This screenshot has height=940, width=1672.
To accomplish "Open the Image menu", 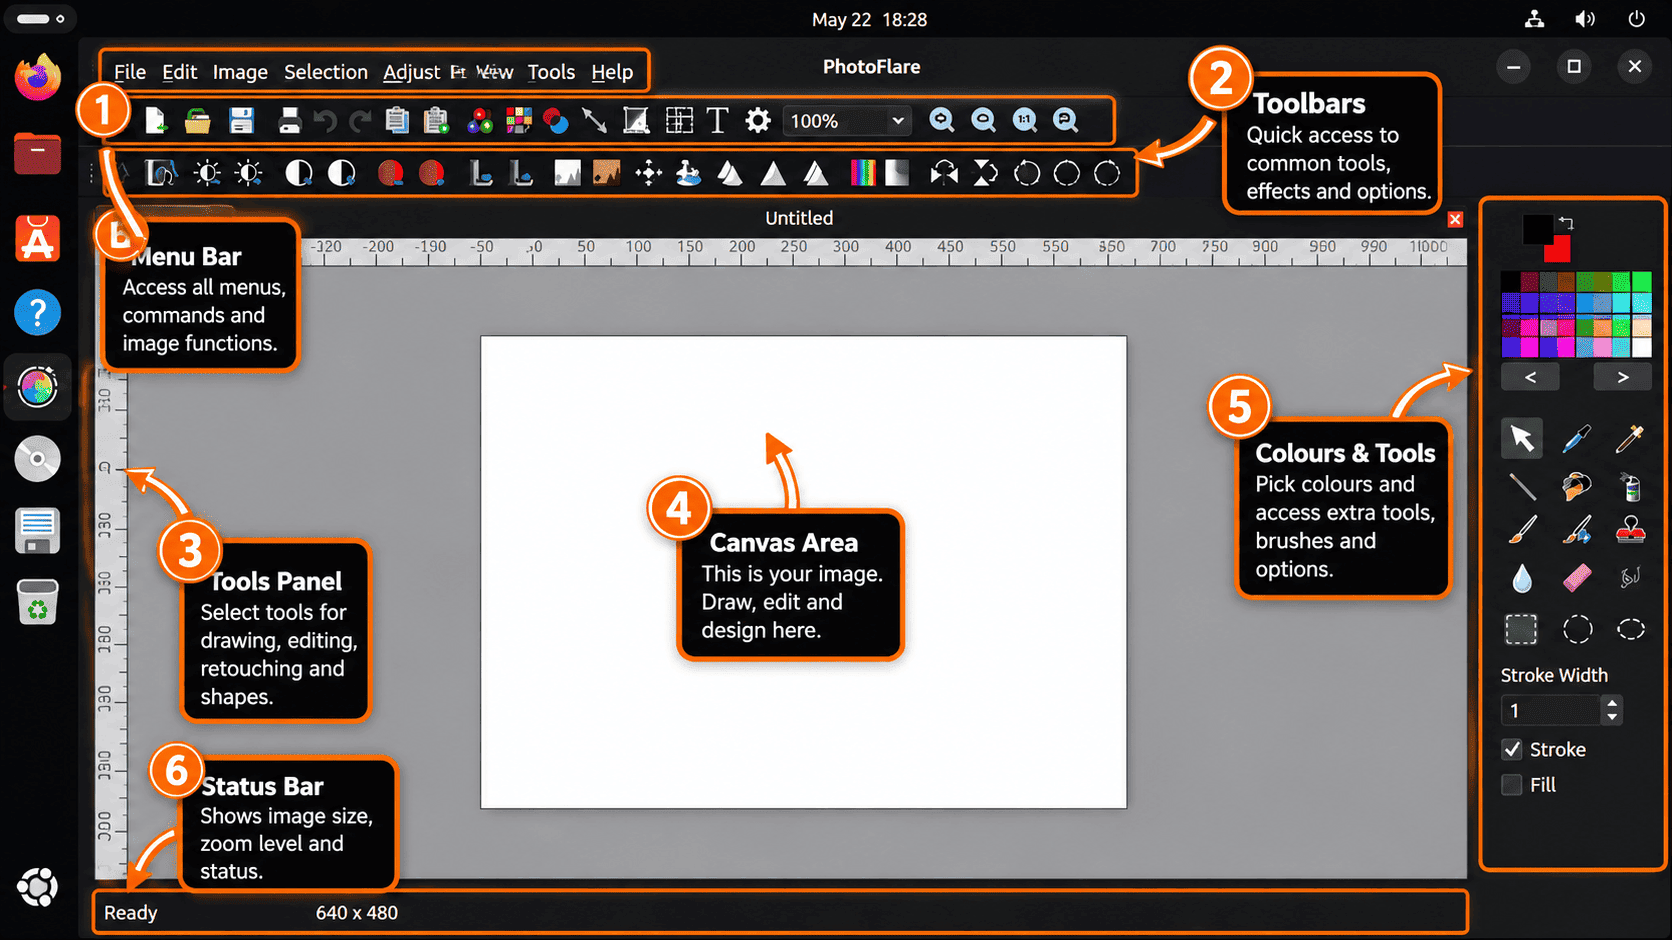I will tap(240, 72).
